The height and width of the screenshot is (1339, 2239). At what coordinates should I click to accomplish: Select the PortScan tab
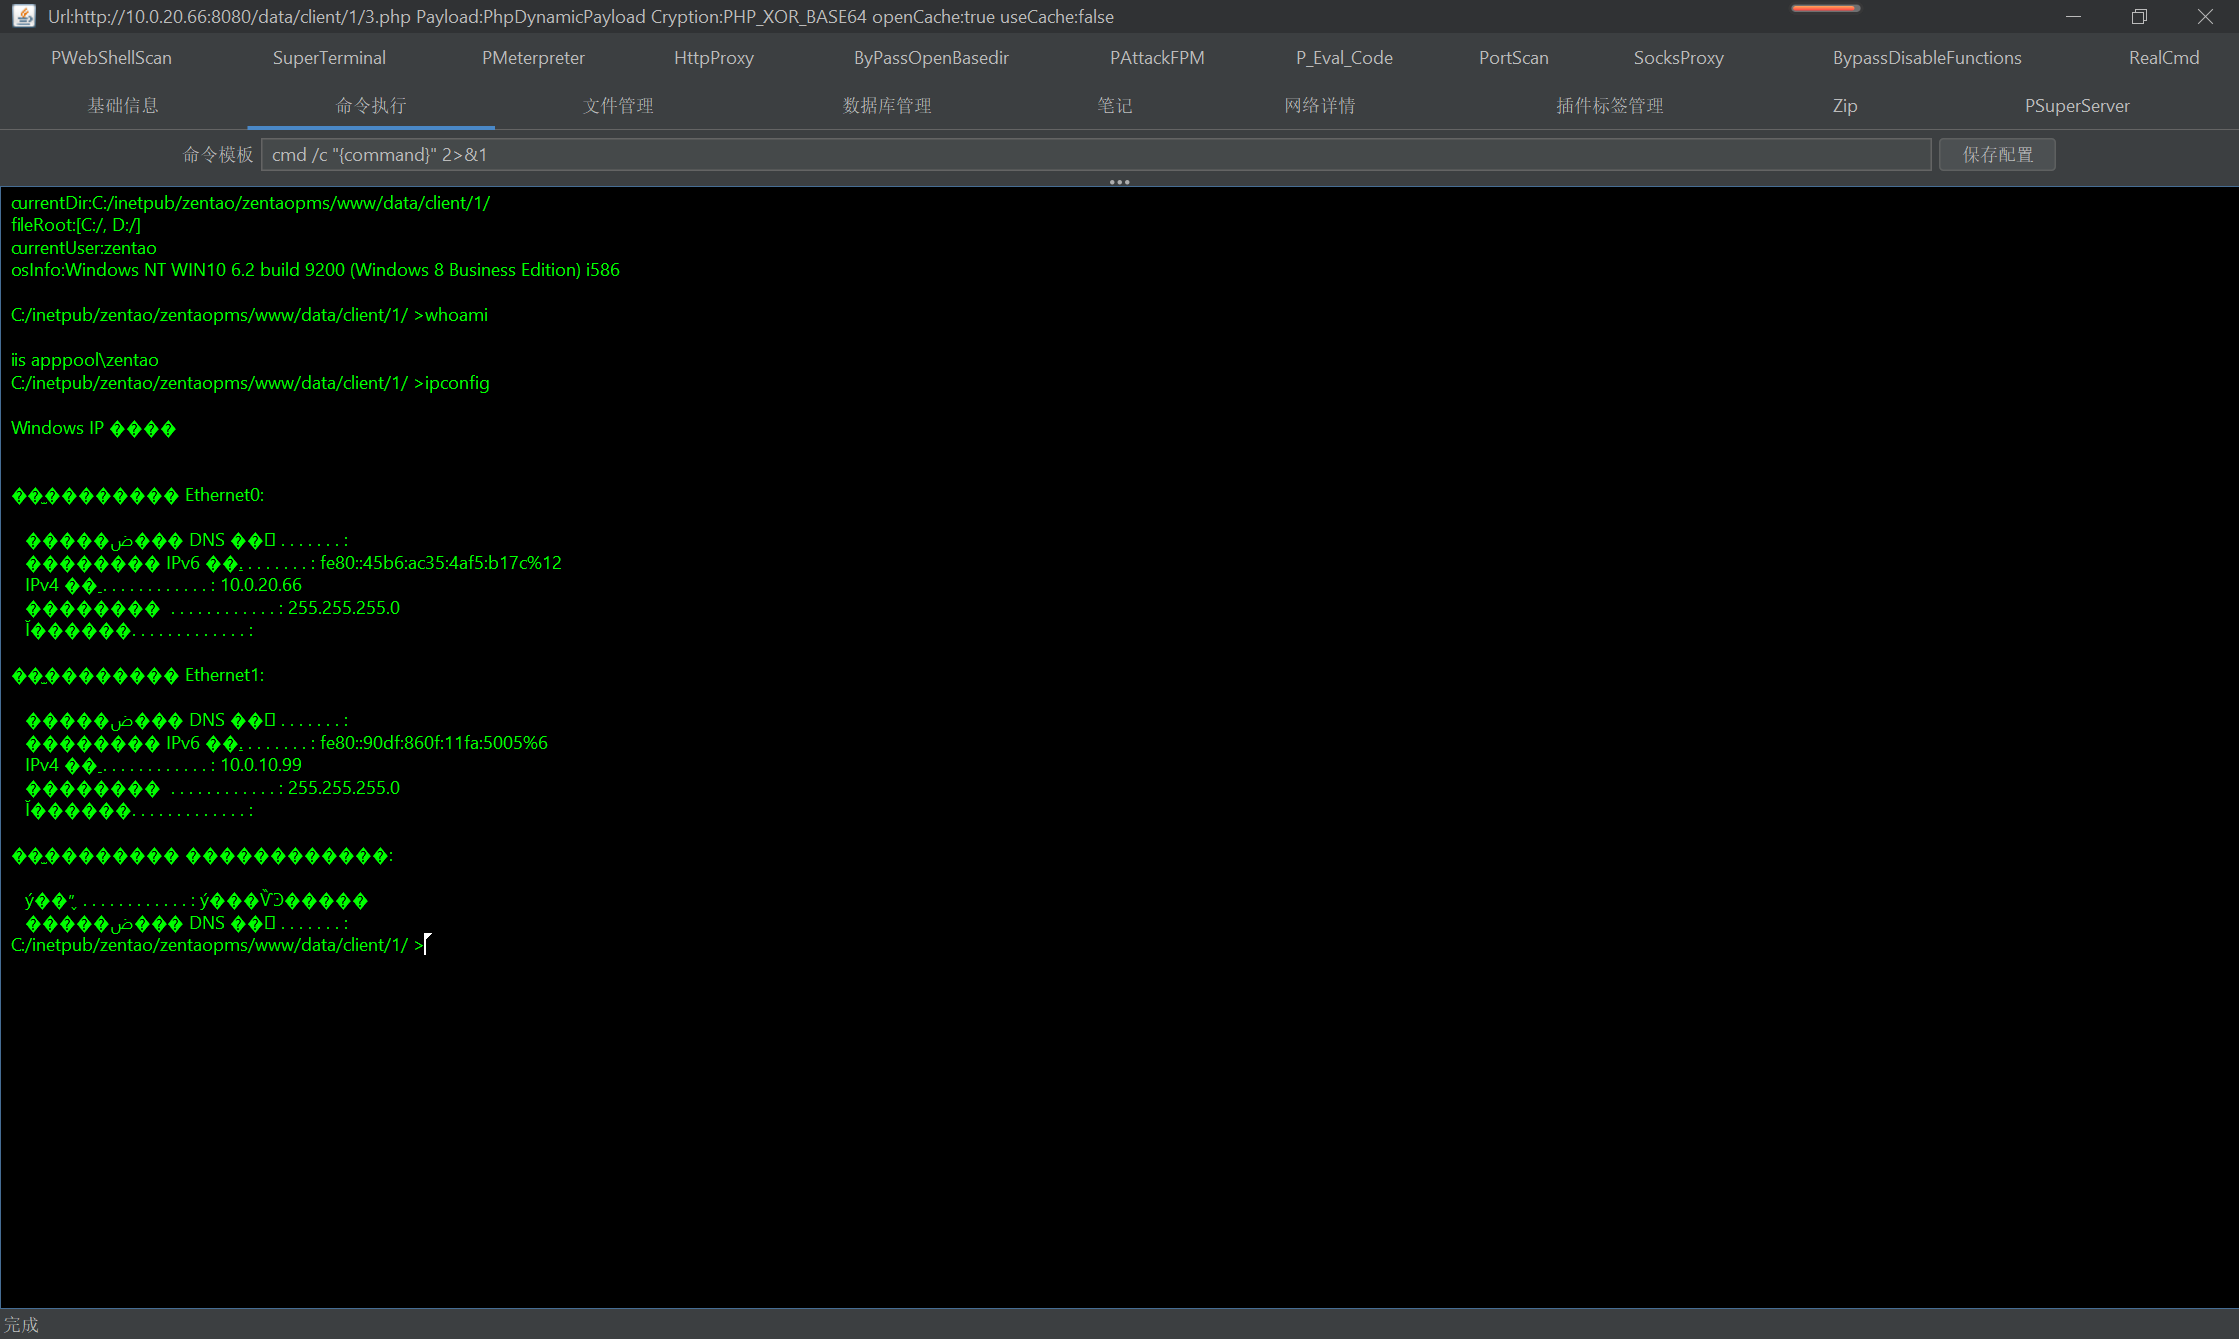click(x=1514, y=58)
